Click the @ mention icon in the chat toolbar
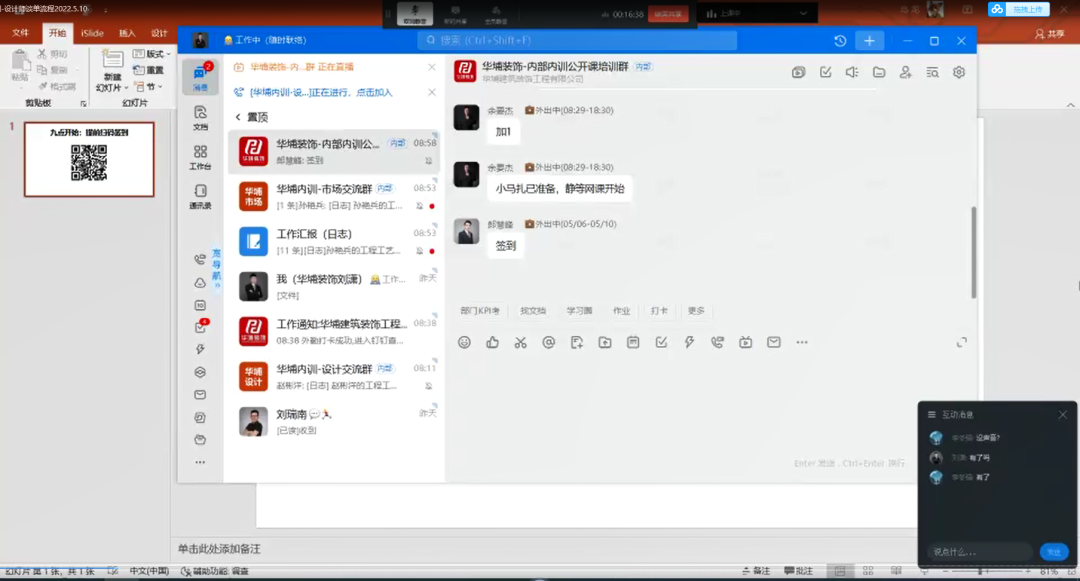The image size is (1080, 581). 549,342
